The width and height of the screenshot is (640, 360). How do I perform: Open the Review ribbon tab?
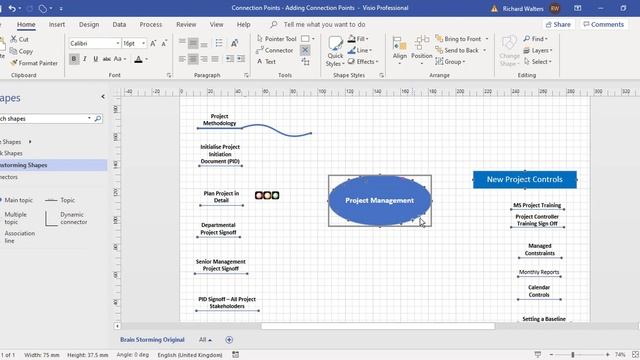(x=186, y=24)
